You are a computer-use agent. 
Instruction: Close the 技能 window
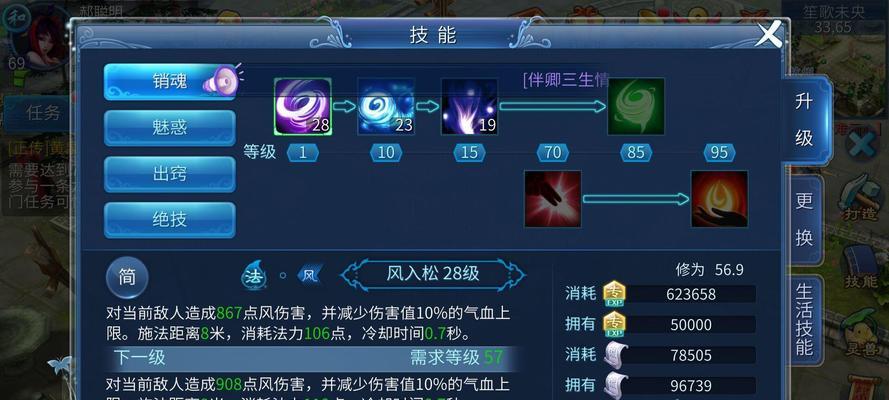[769, 35]
